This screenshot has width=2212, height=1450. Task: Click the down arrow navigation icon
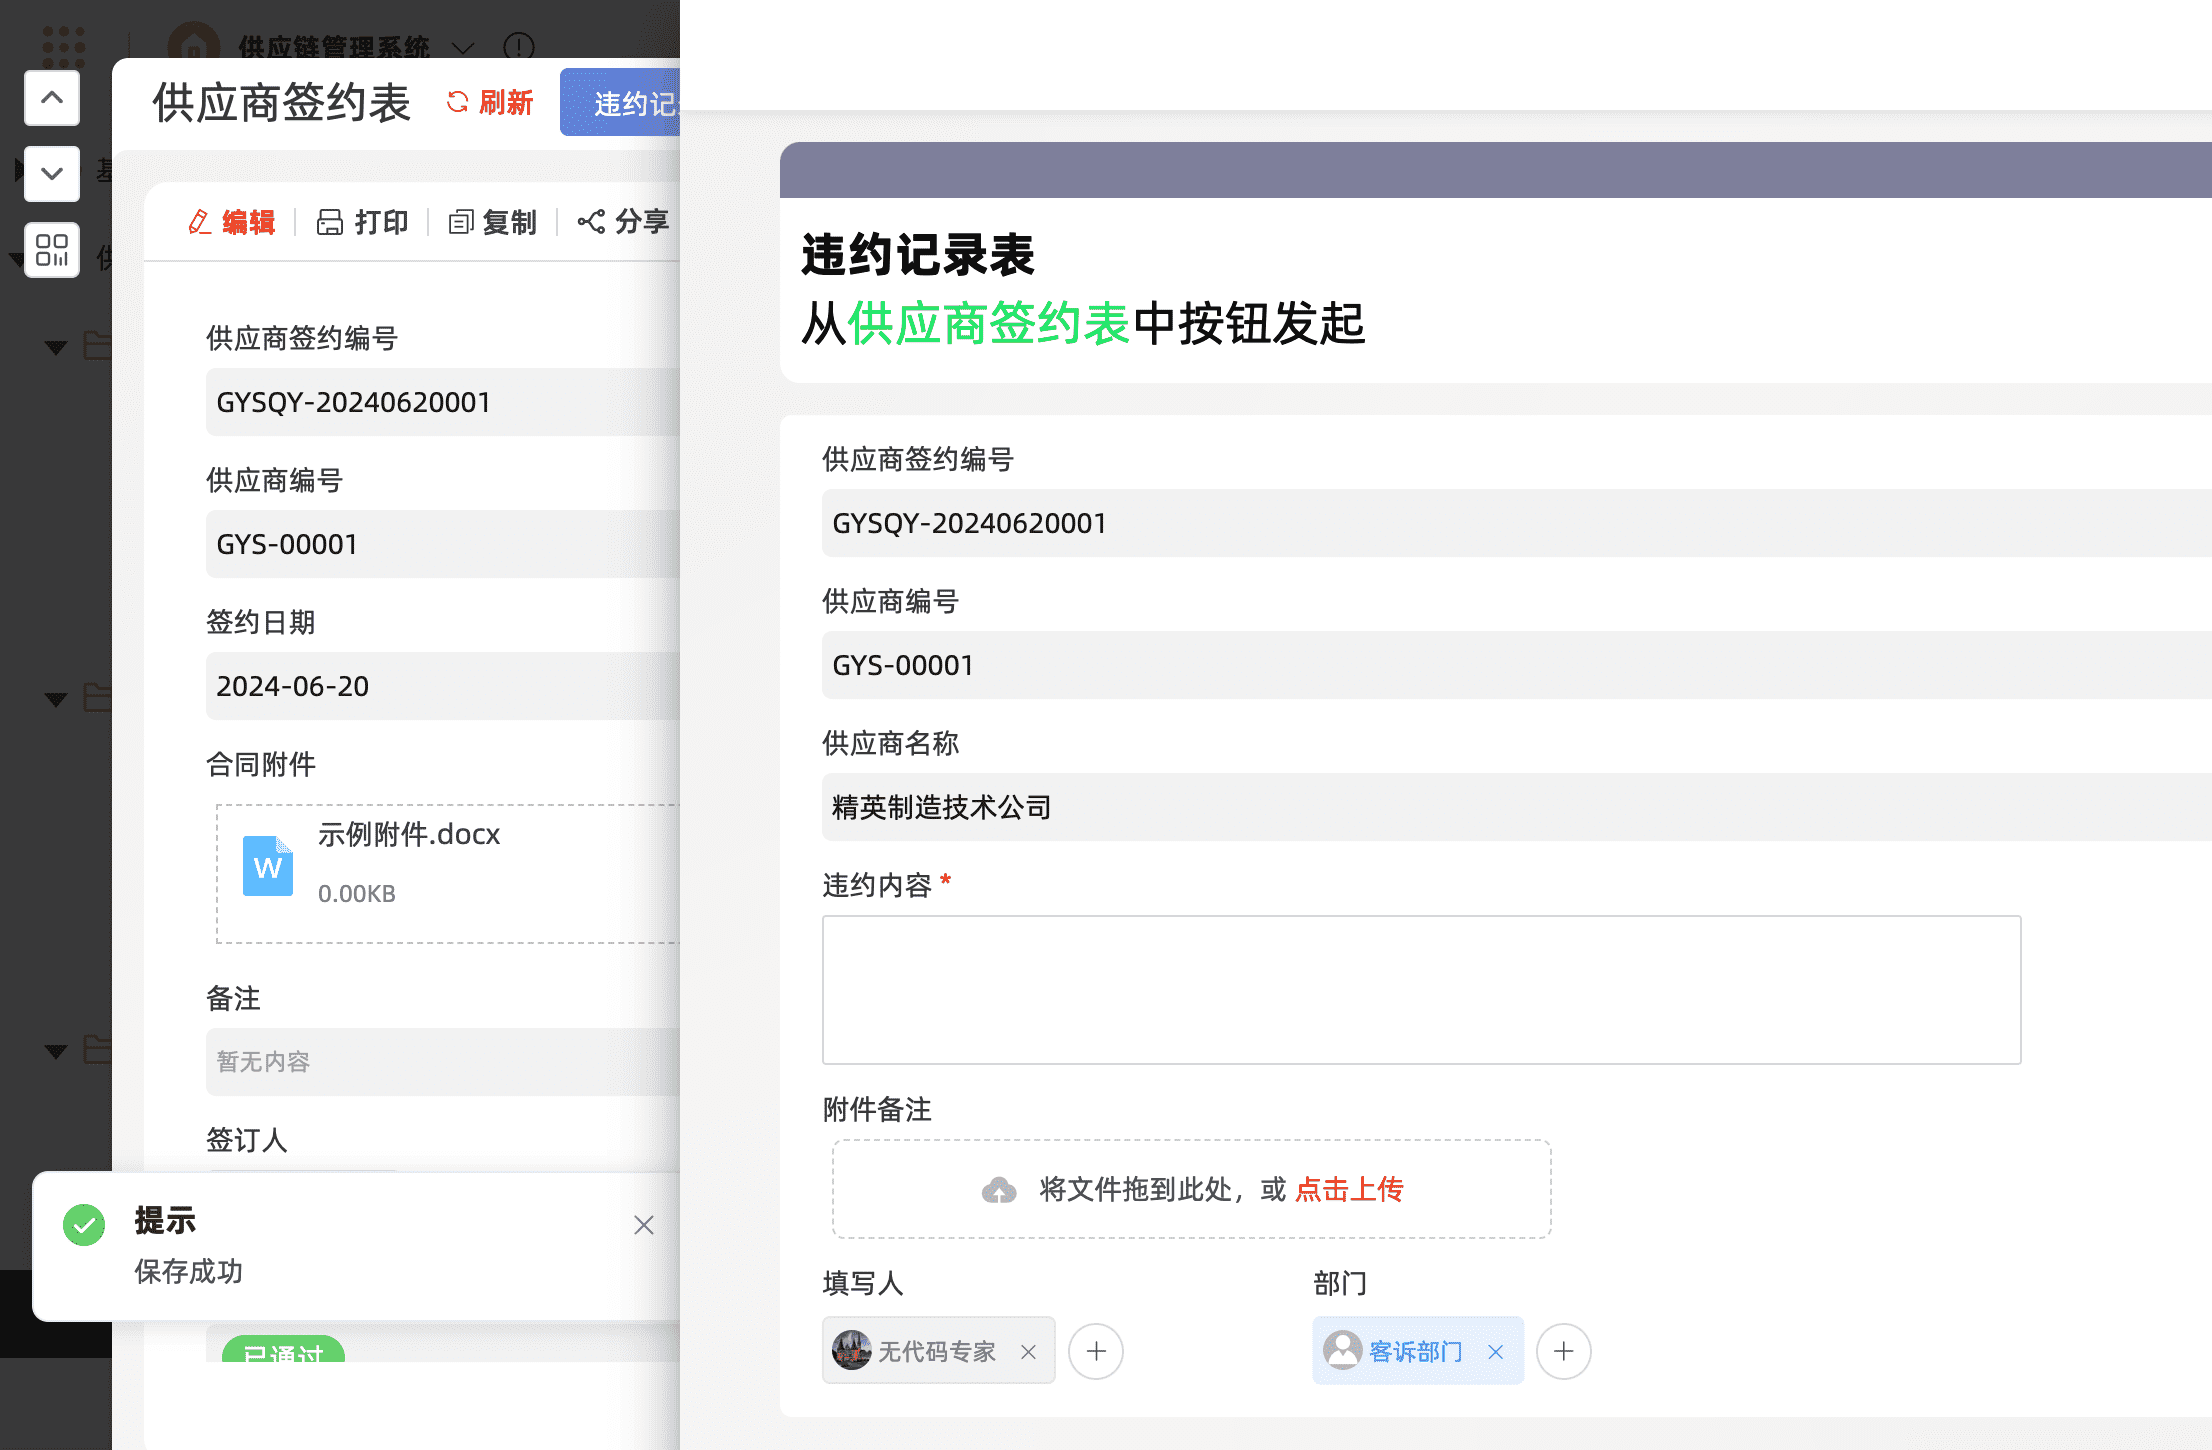52,174
